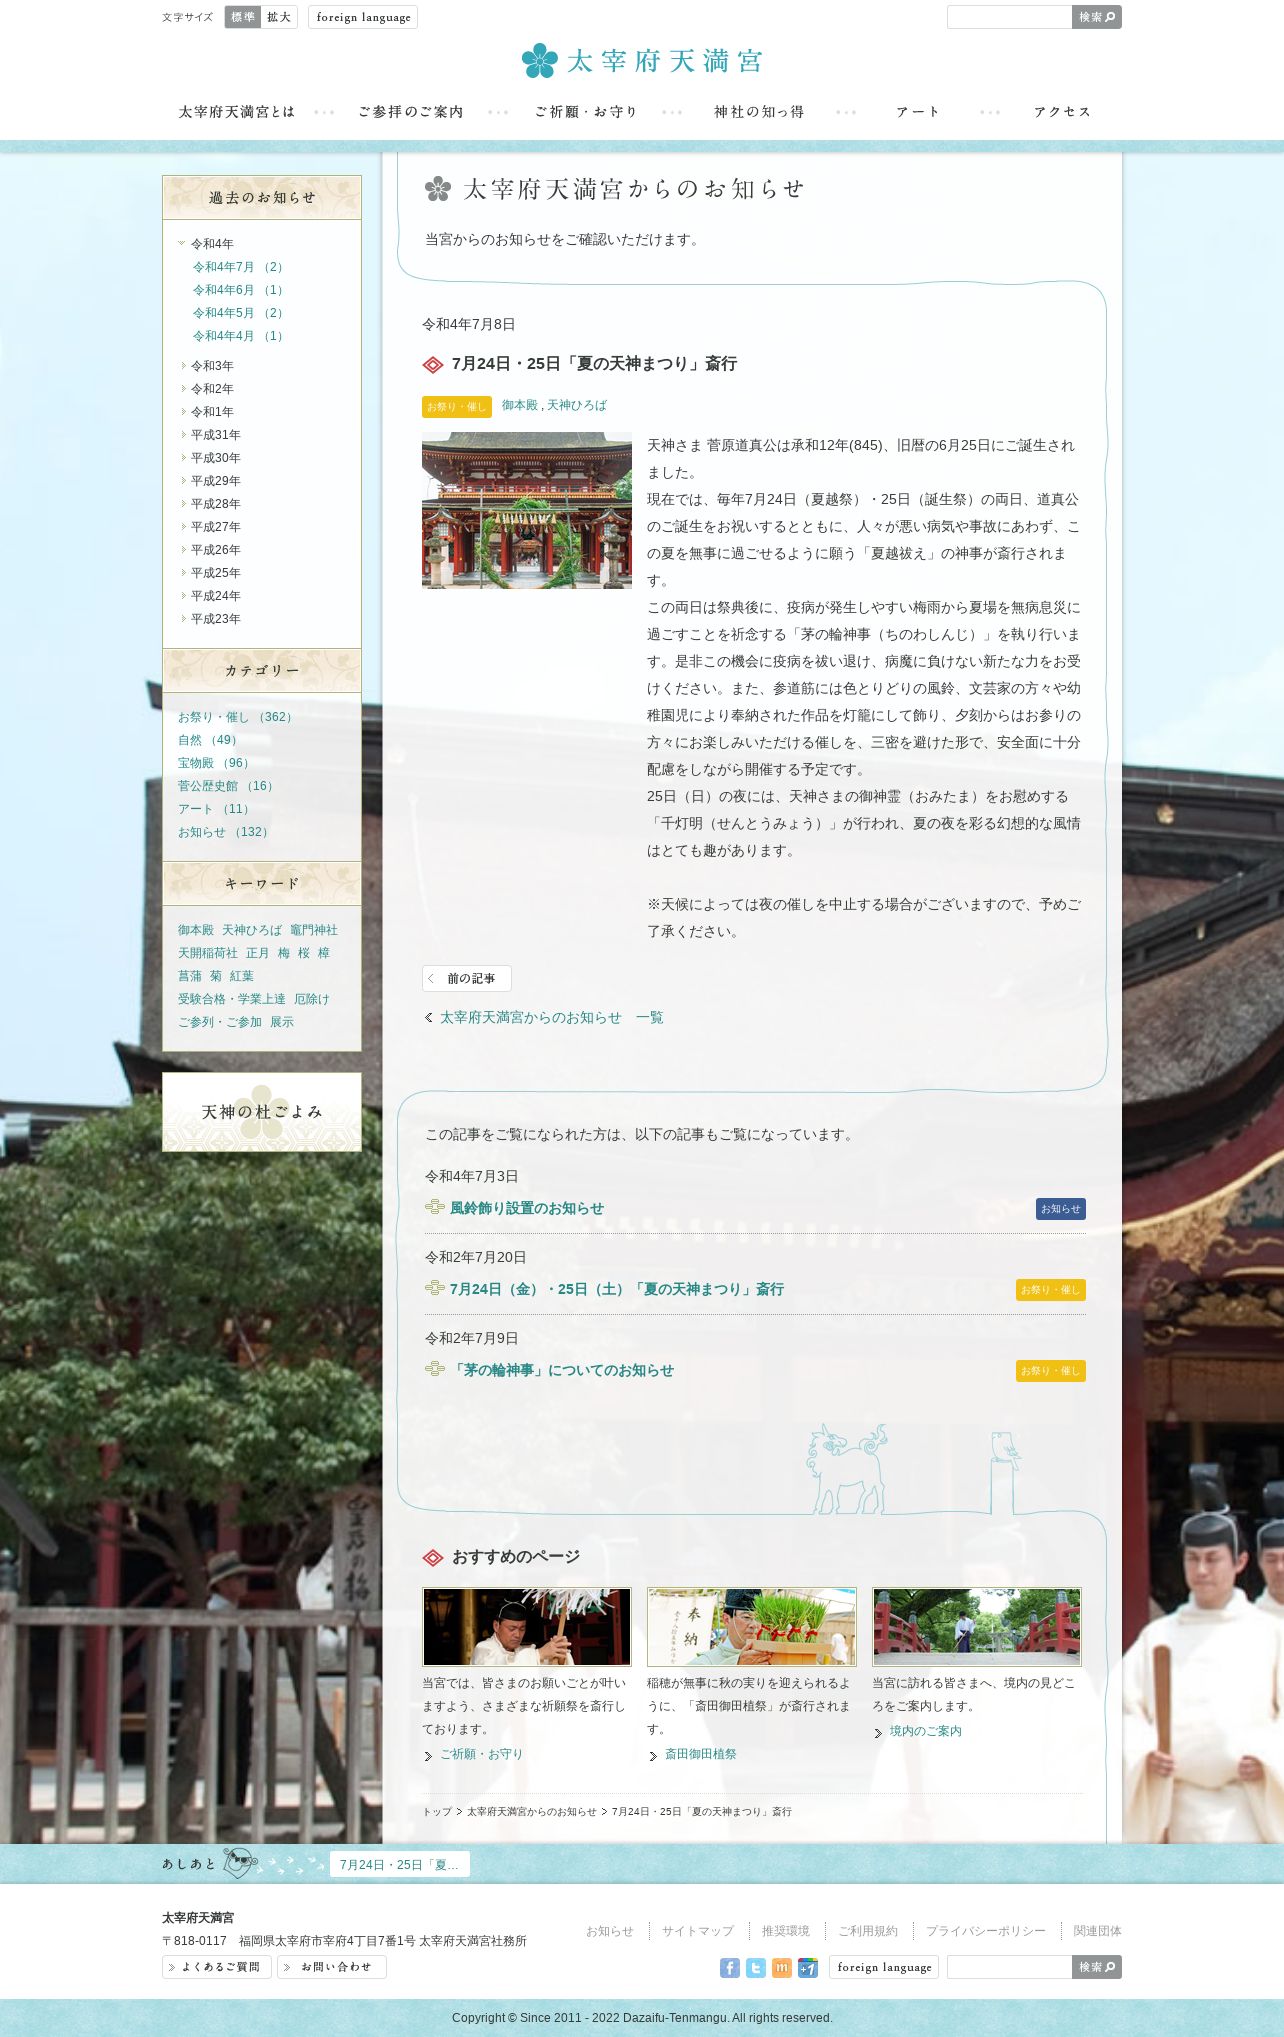The height and width of the screenshot is (2037, 1284).
Task: Open the 天神の杜ごよみ banner
Action: click(x=262, y=1112)
